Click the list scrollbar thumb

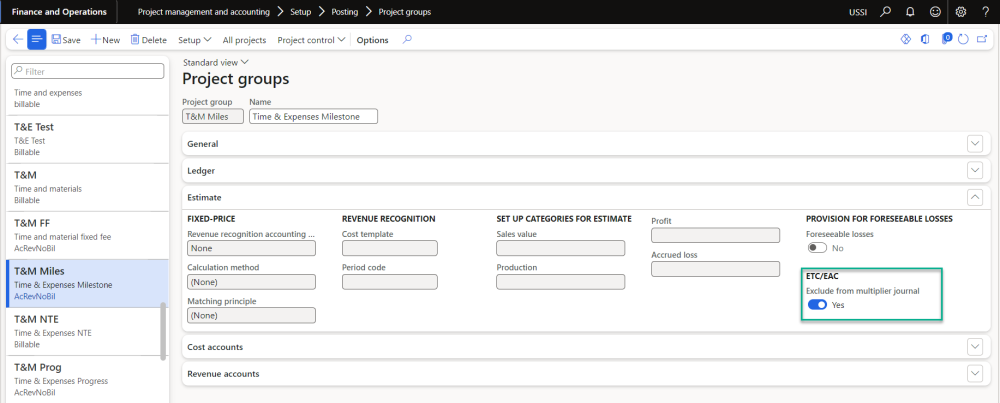[x=163, y=330]
